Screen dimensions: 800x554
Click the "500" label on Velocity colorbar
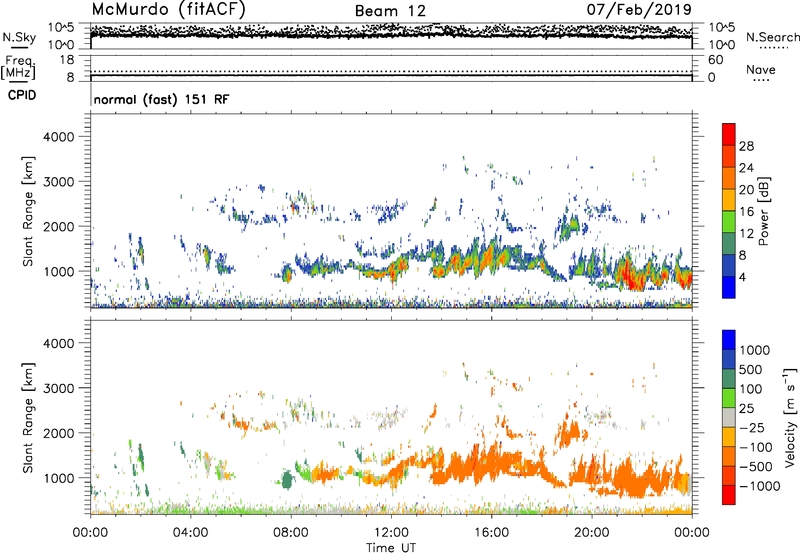coord(751,370)
